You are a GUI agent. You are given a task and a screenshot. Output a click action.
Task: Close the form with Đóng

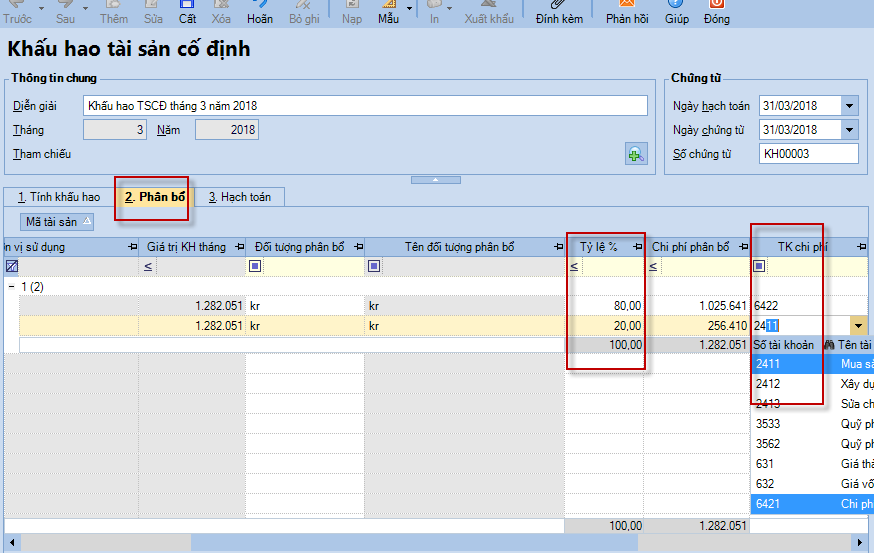(717, 13)
